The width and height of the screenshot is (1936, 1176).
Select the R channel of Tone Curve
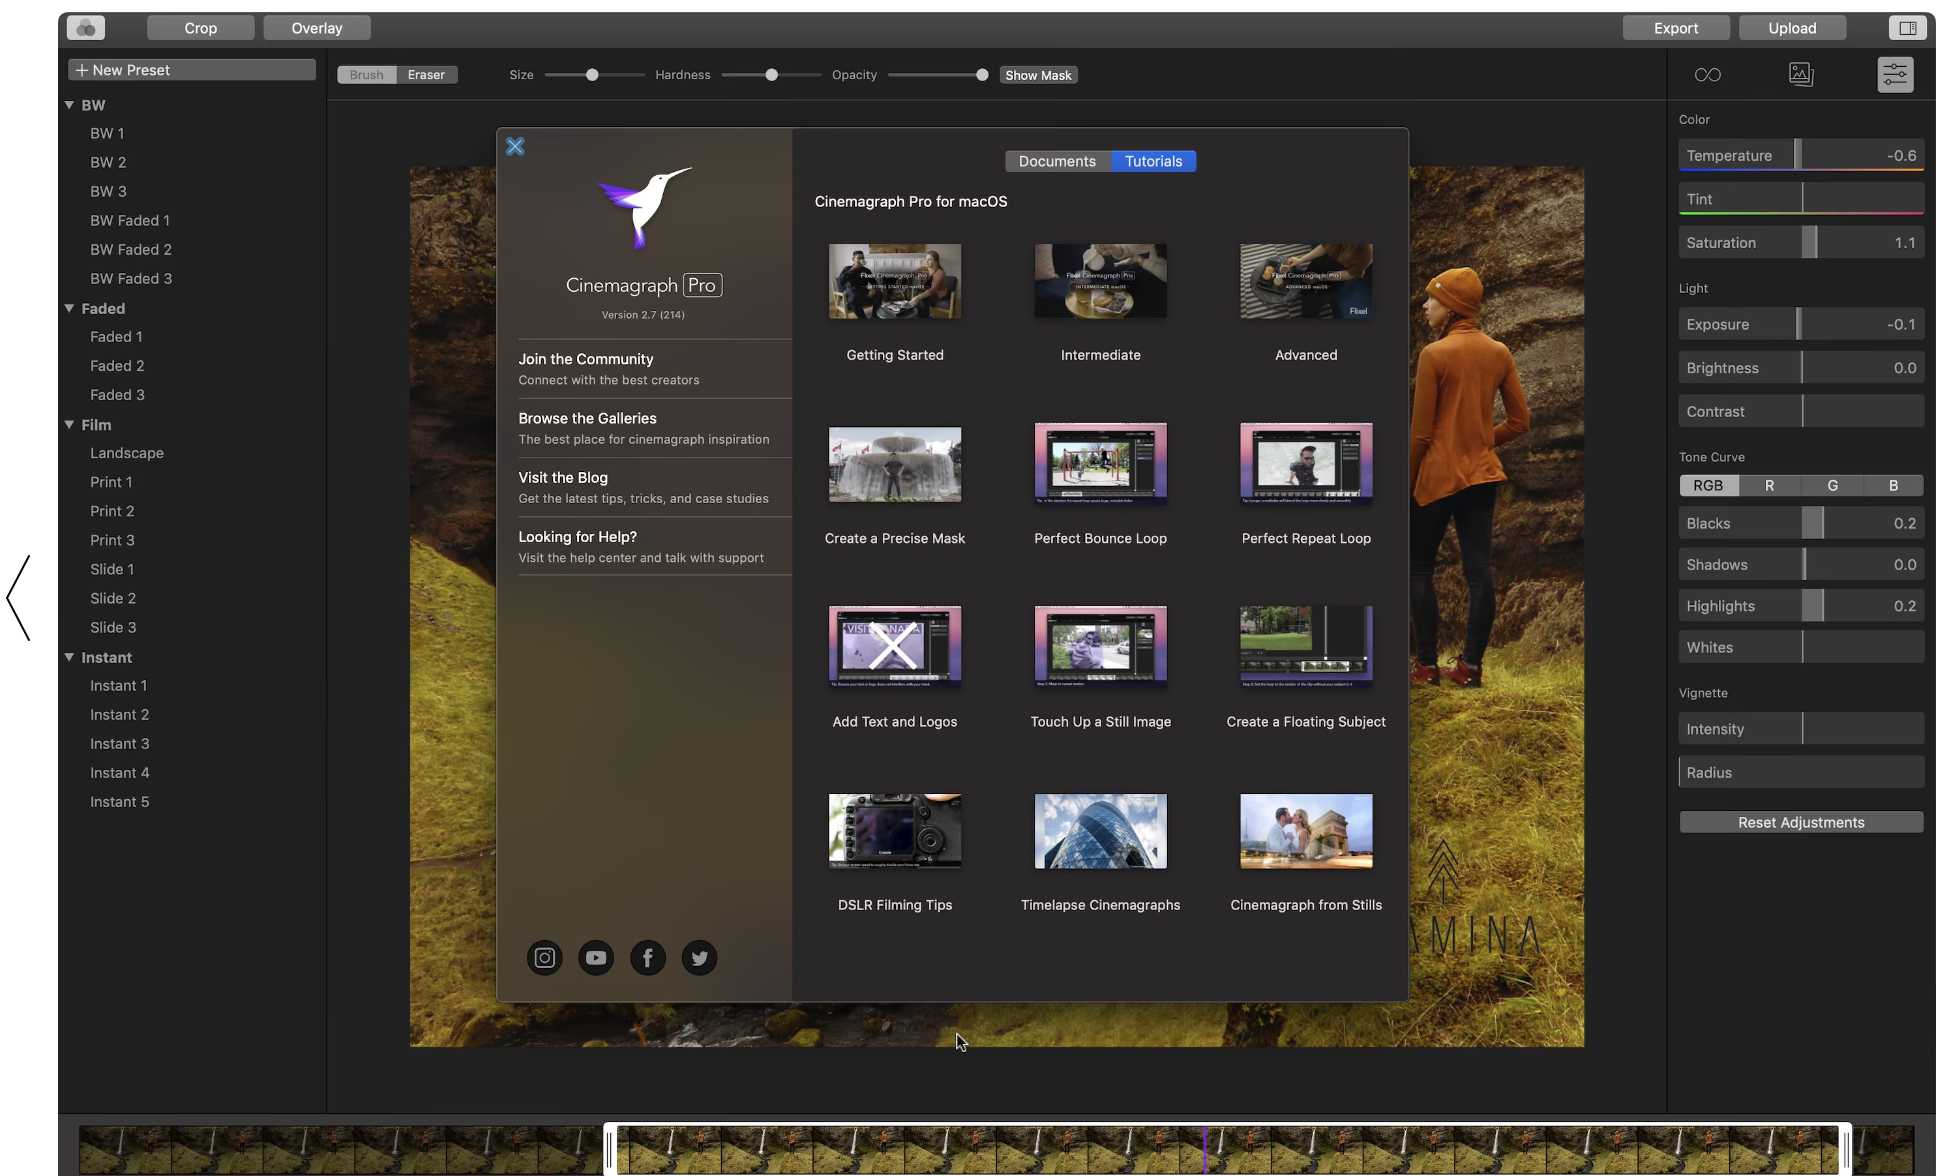1769,485
